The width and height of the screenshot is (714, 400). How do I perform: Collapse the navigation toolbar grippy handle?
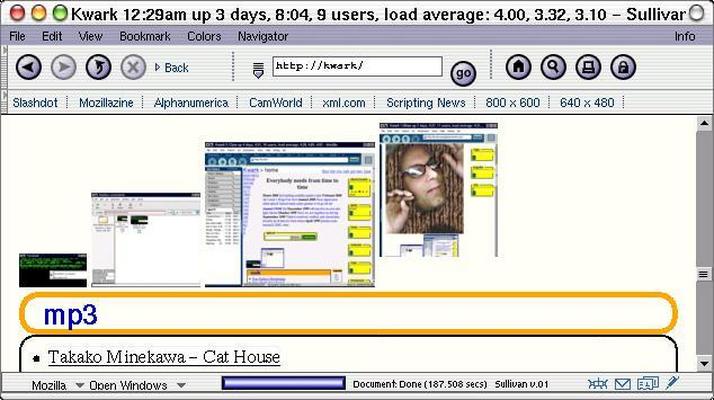[x=4, y=67]
